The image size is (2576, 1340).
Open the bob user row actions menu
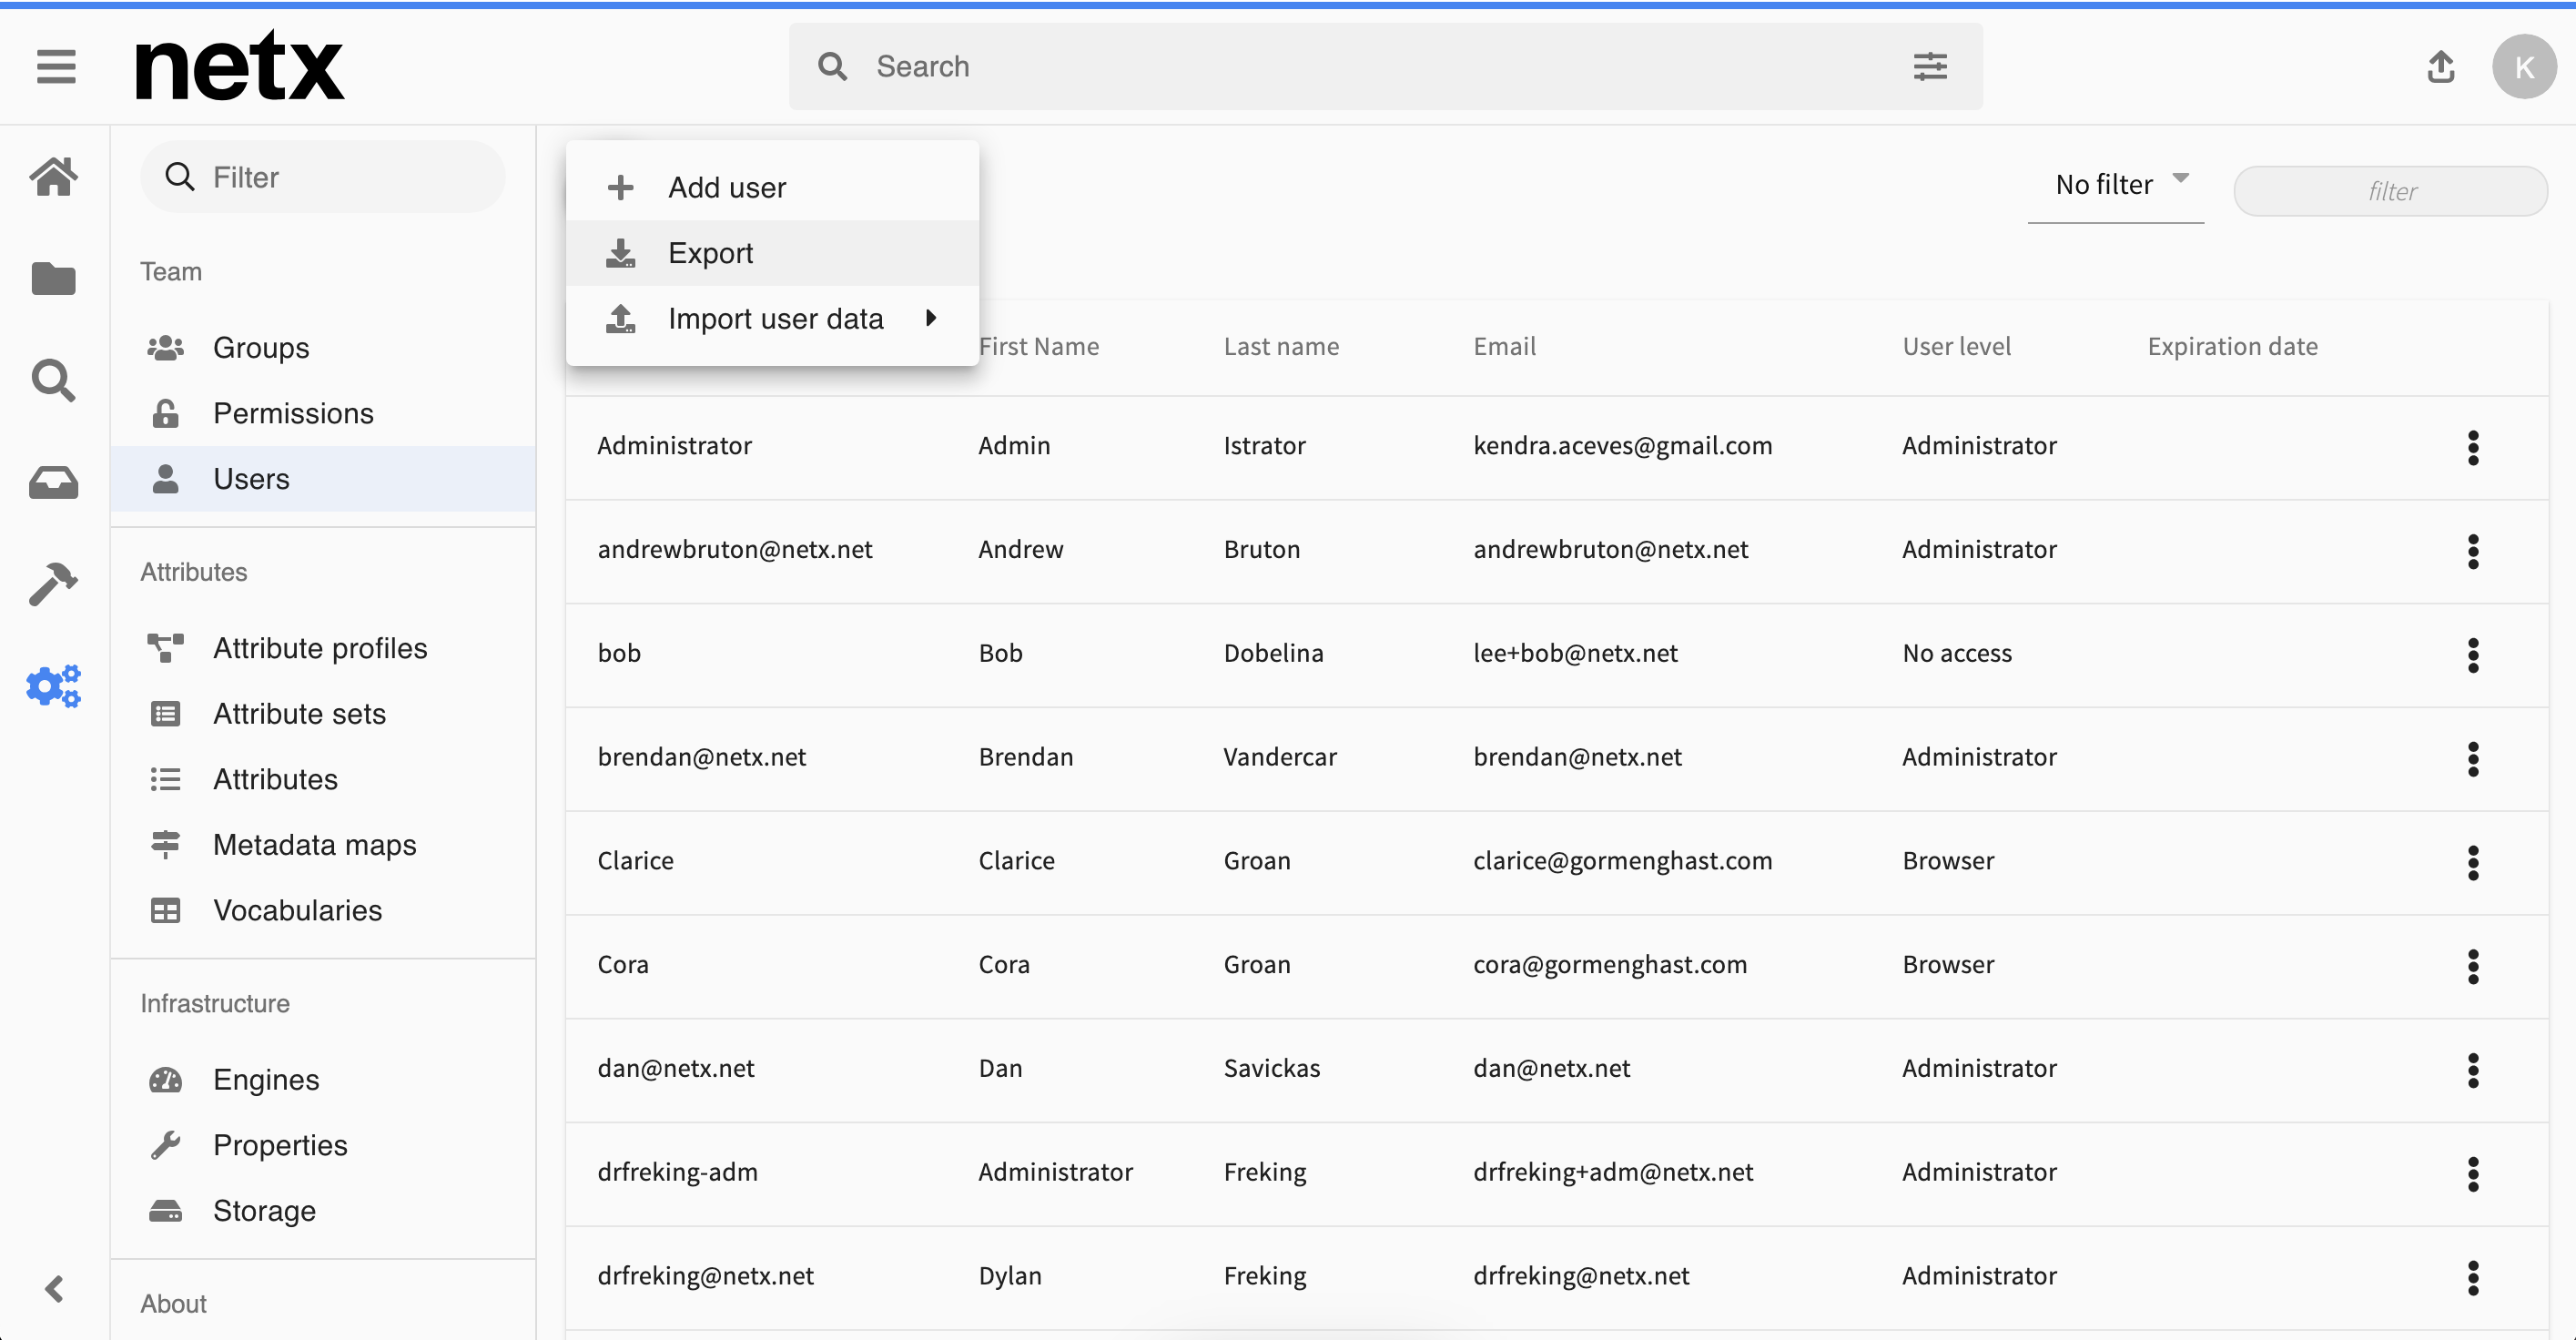[x=2473, y=655]
